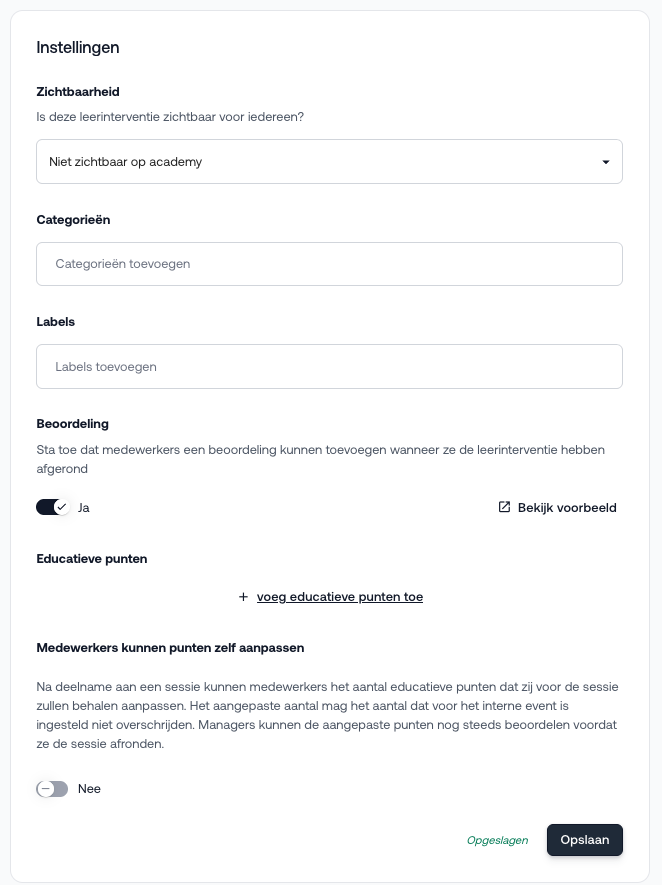The height and width of the screenshot is (885, 662).
Task: Click the 'Nee' label next to the toggle
Action: 89,789
